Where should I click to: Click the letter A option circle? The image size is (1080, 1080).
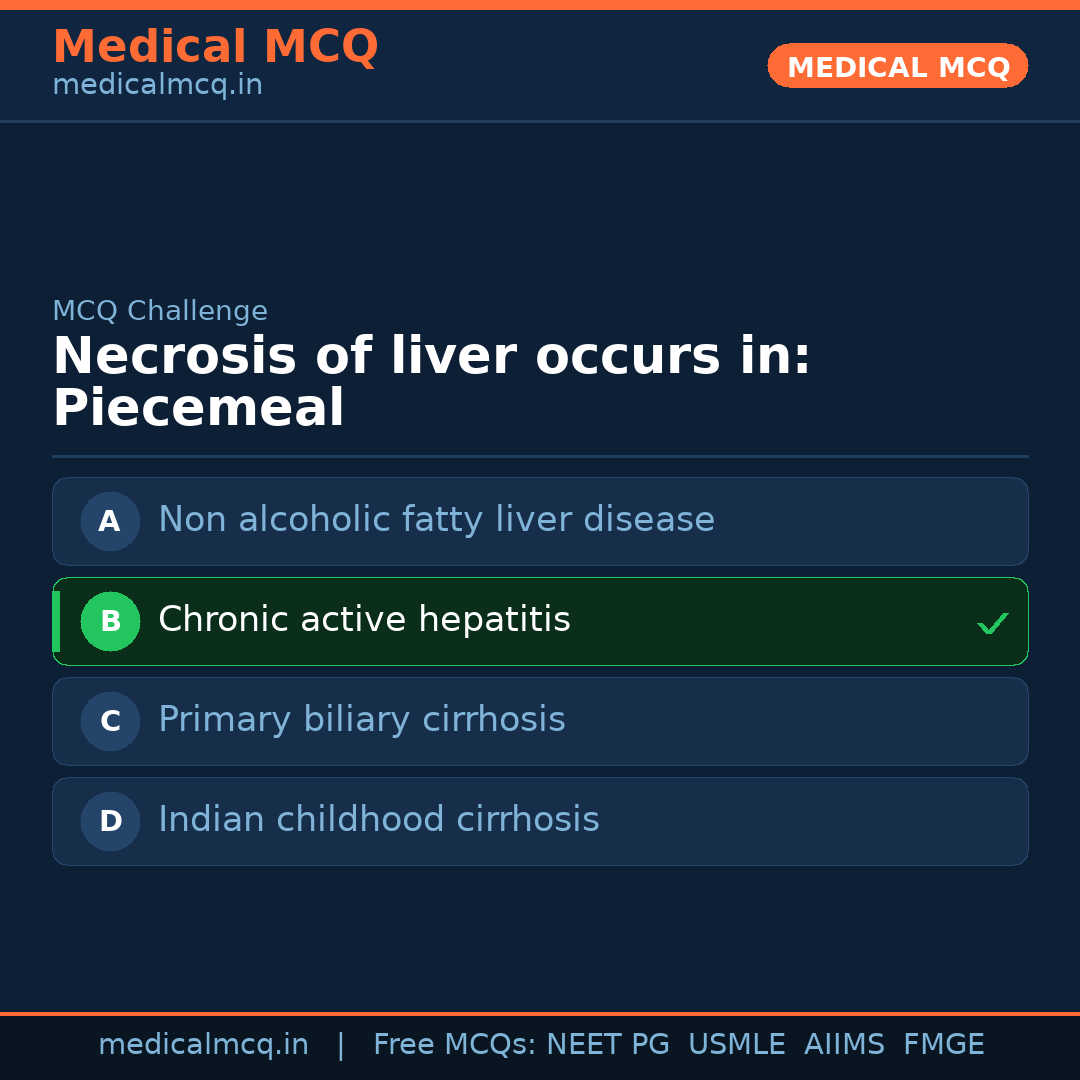pyautogui.click(x=110, y=521)
